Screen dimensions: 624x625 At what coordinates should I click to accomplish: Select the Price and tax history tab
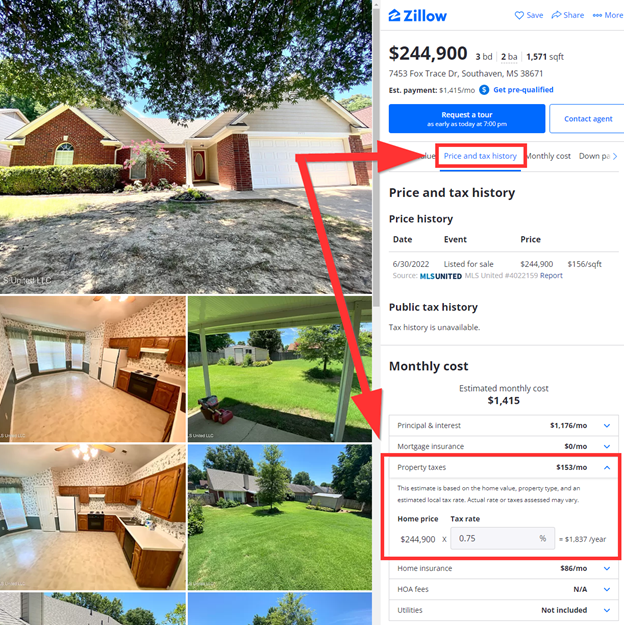480,156
